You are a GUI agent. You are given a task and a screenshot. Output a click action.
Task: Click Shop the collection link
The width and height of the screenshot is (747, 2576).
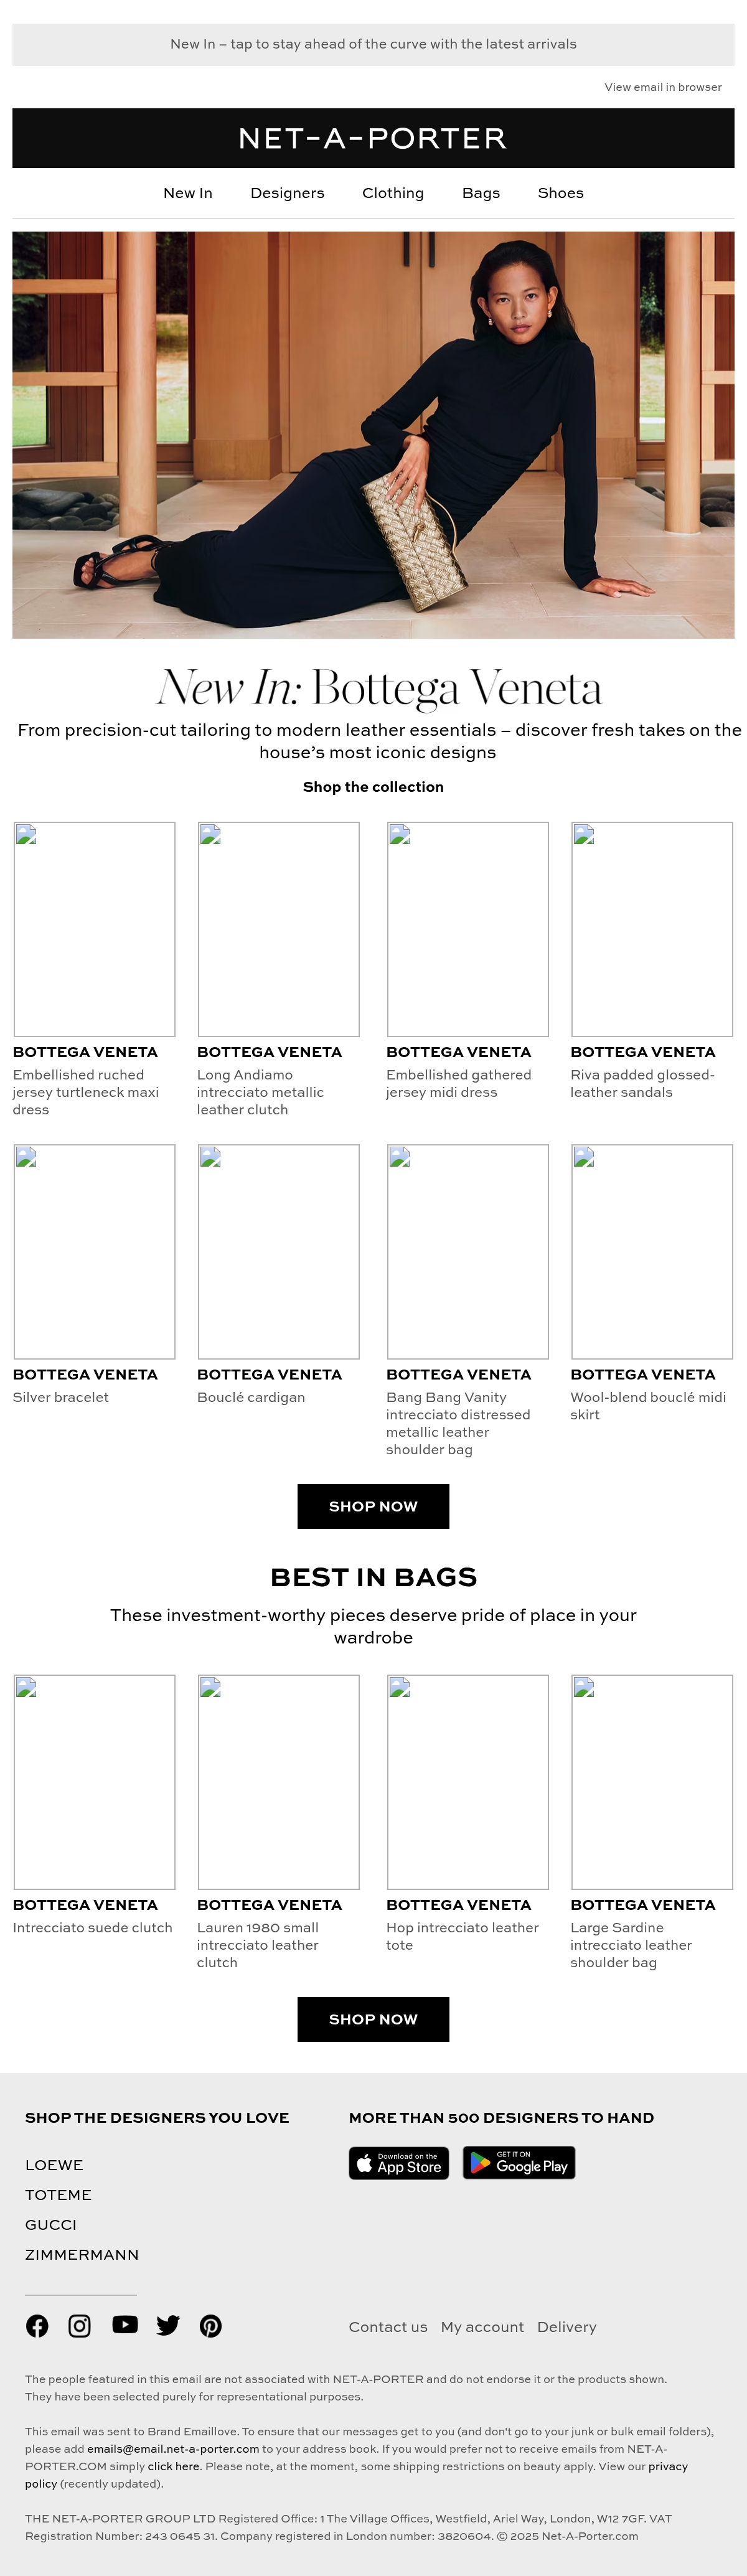pyautogui.click(x=373, y=787)
